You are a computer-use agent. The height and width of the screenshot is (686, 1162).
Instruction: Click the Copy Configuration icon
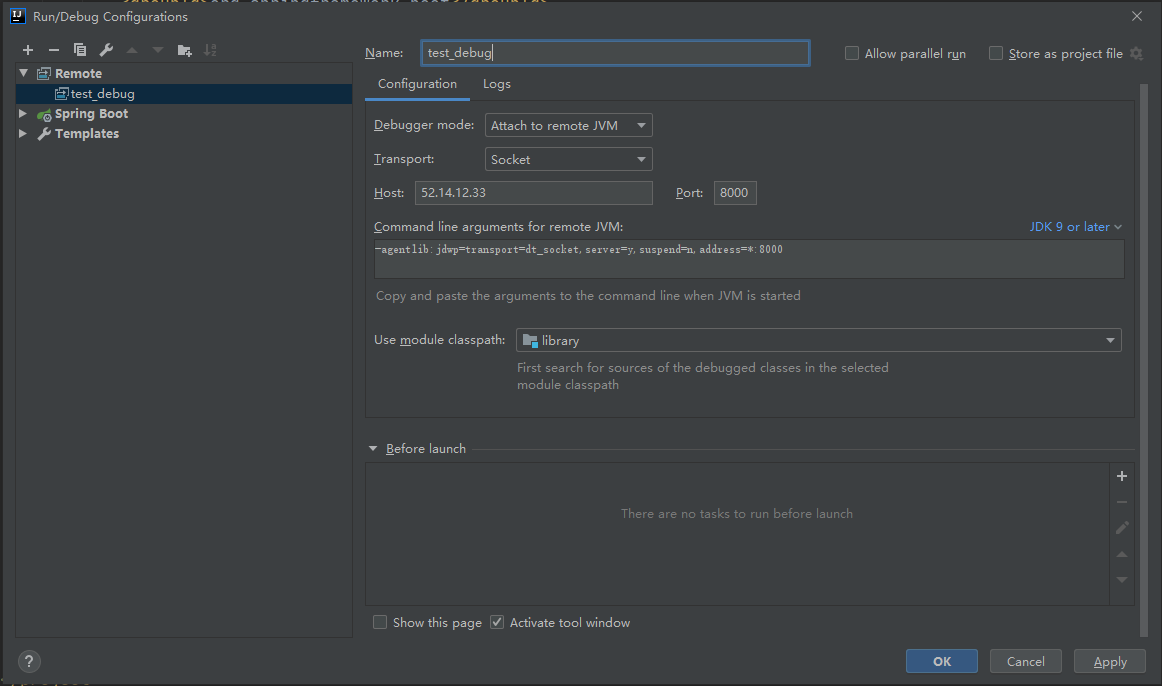(80, 50)
